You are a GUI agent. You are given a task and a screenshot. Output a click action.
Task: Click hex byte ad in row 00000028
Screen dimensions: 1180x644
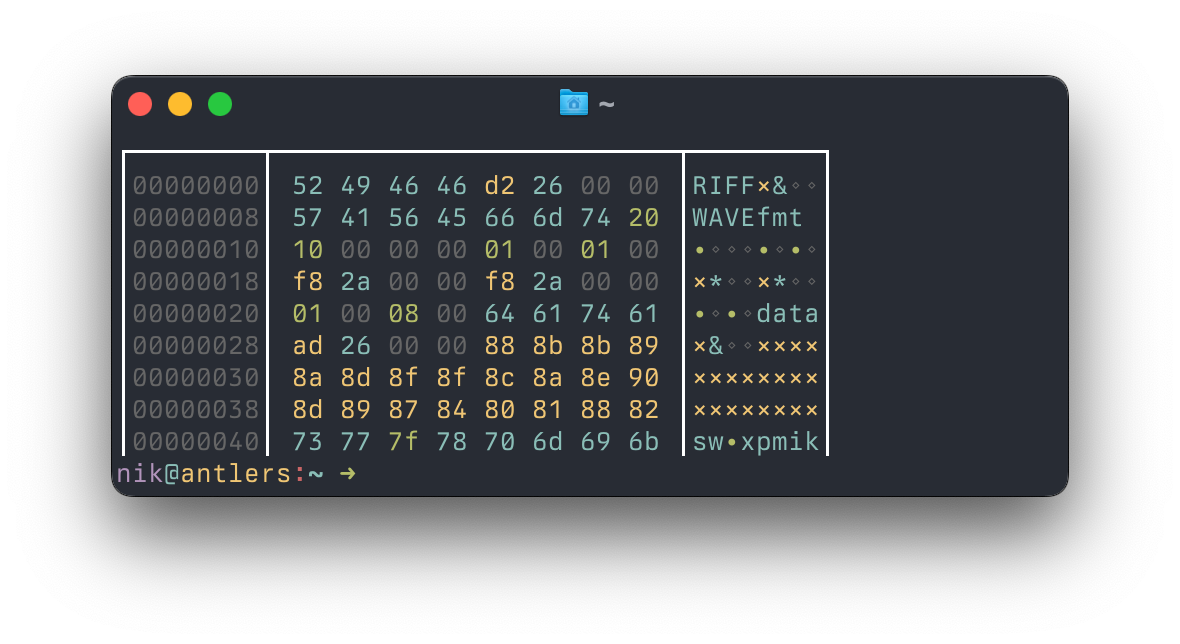click(308, 346)
